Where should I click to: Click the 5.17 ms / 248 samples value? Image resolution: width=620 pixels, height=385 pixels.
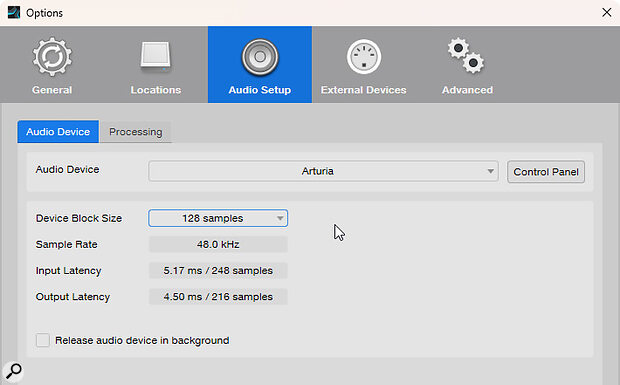[218, 270]
